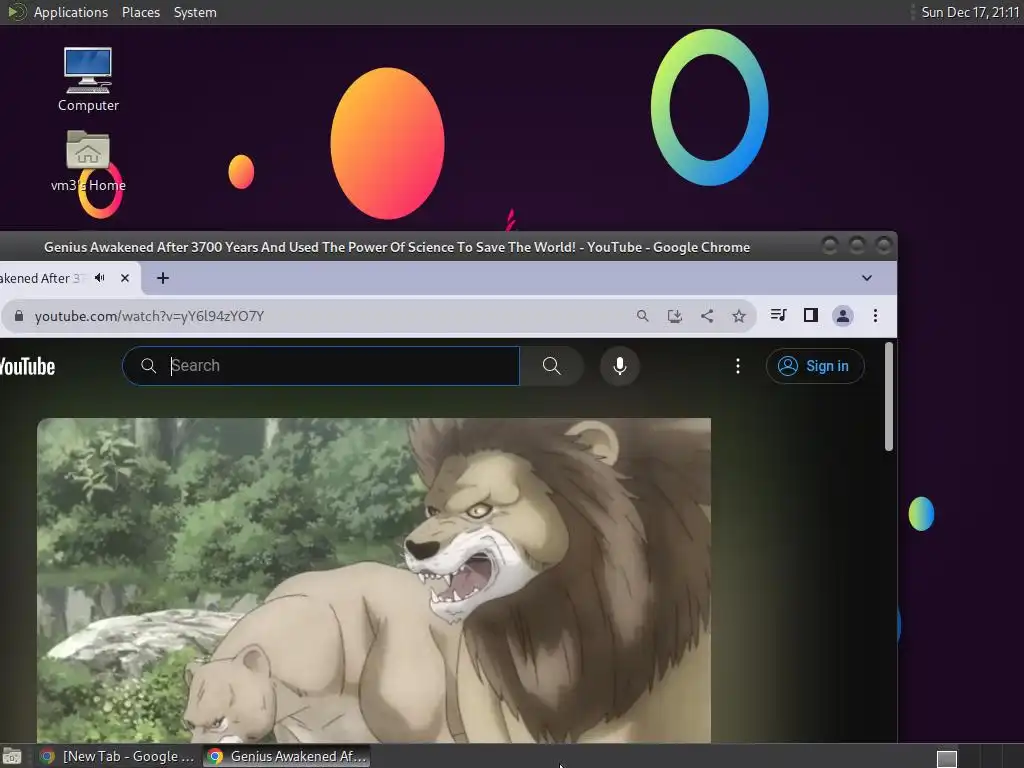This screenshot has width=1024, height=768.
Task: Close the YouTube video tab
Action: [125, 278]
